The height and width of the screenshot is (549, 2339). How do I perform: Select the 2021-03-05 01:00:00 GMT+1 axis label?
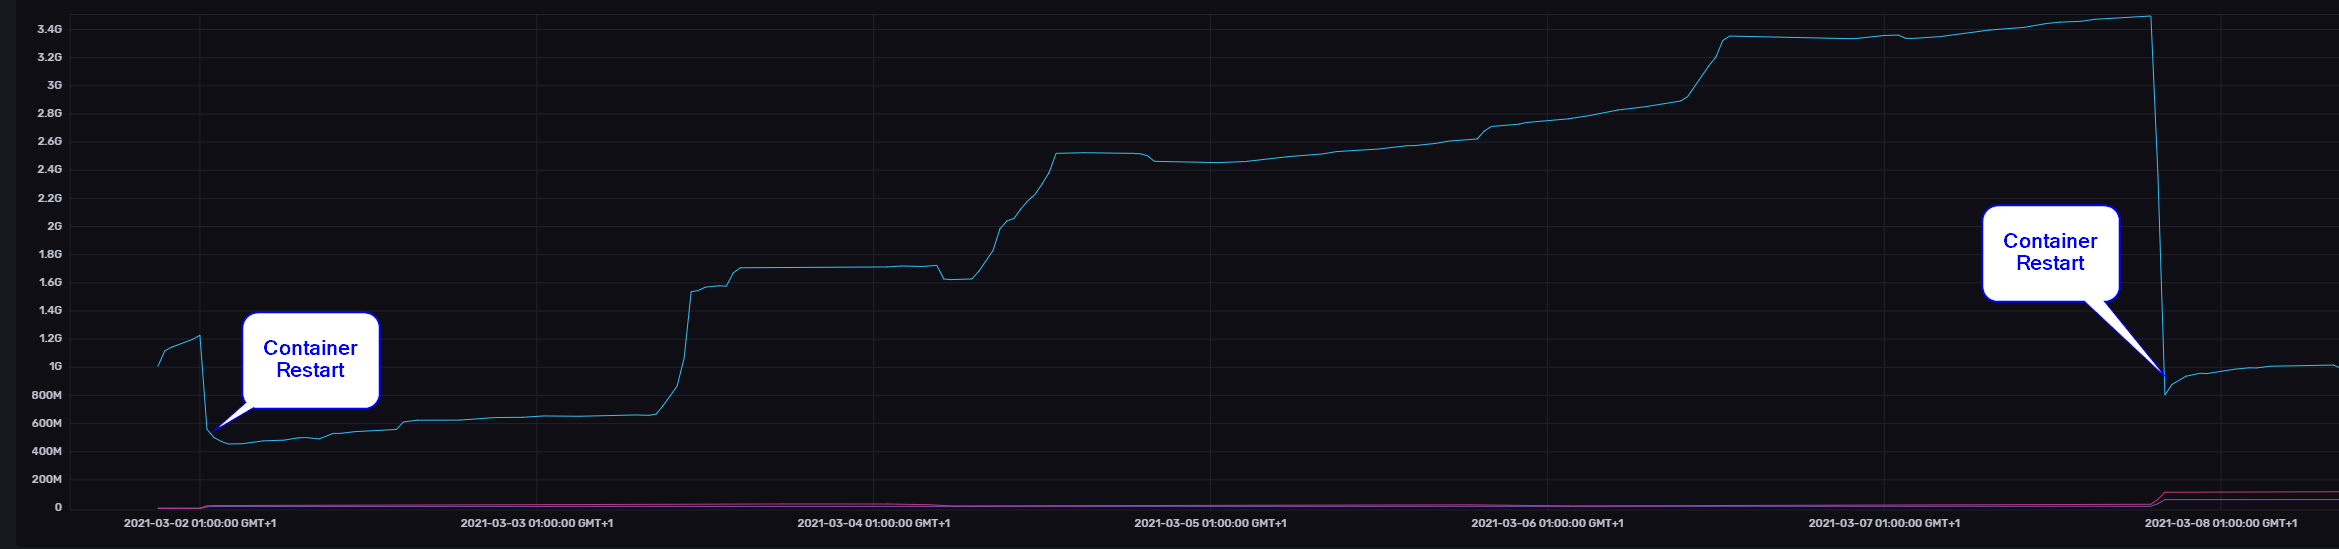click(x=1210, y=523)
